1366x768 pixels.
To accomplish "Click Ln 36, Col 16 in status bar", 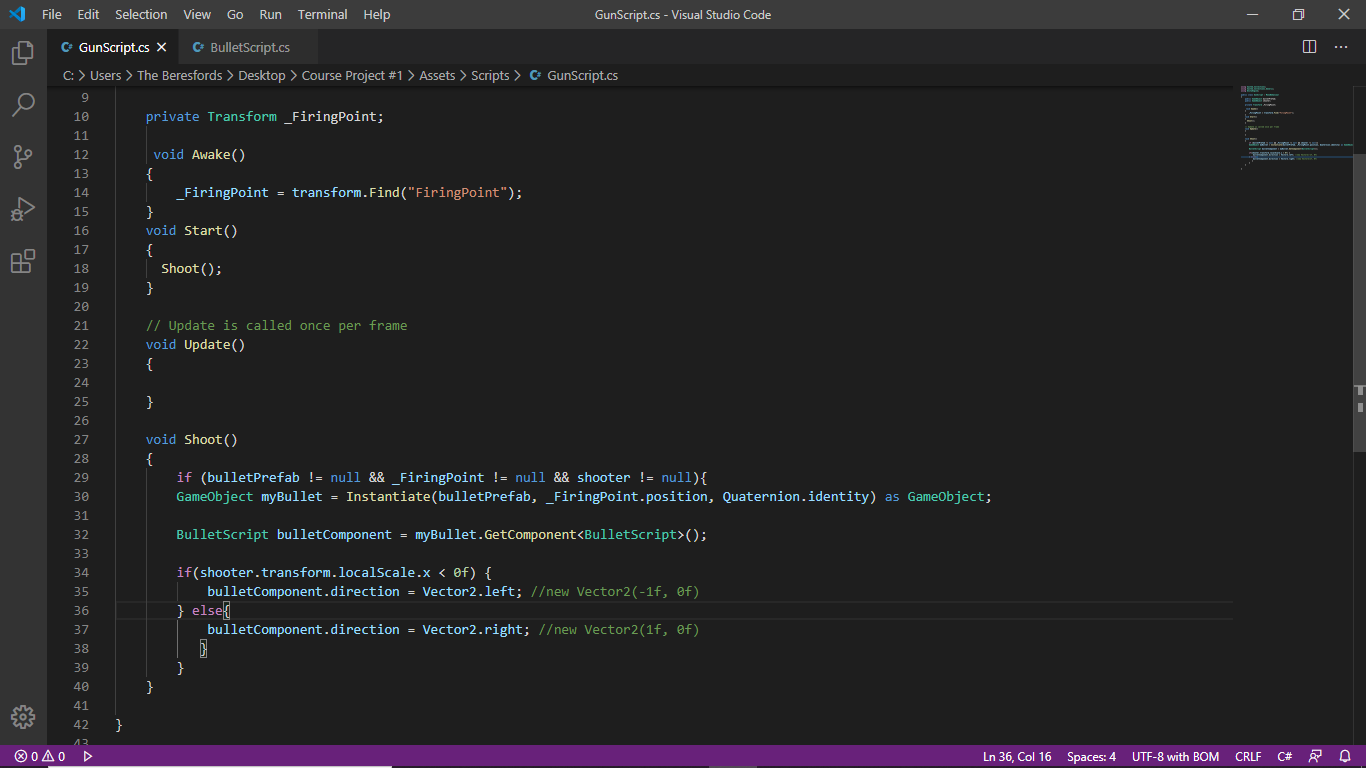I will point(1017,757).
